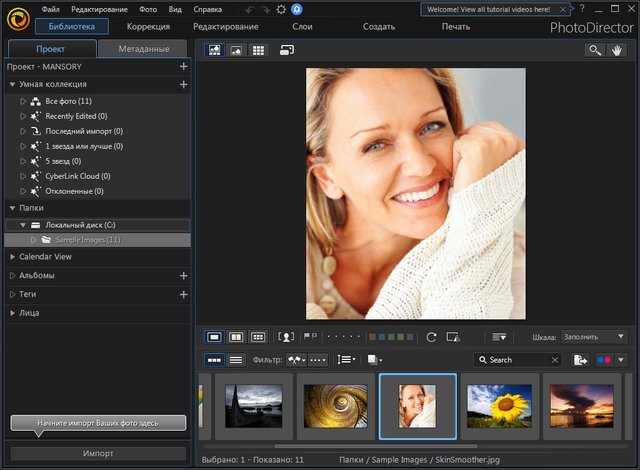The image size is (640, 470).
Task: Click the face tagging icon
Action: point(286,337)
